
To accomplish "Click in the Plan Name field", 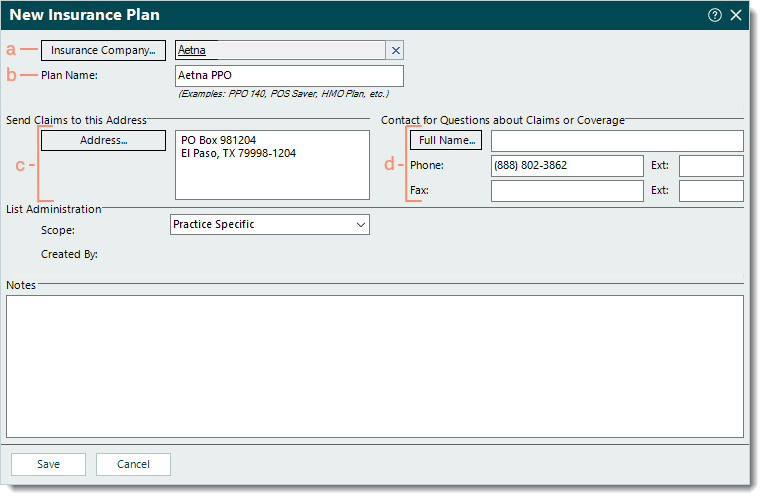I will (289, 76).
